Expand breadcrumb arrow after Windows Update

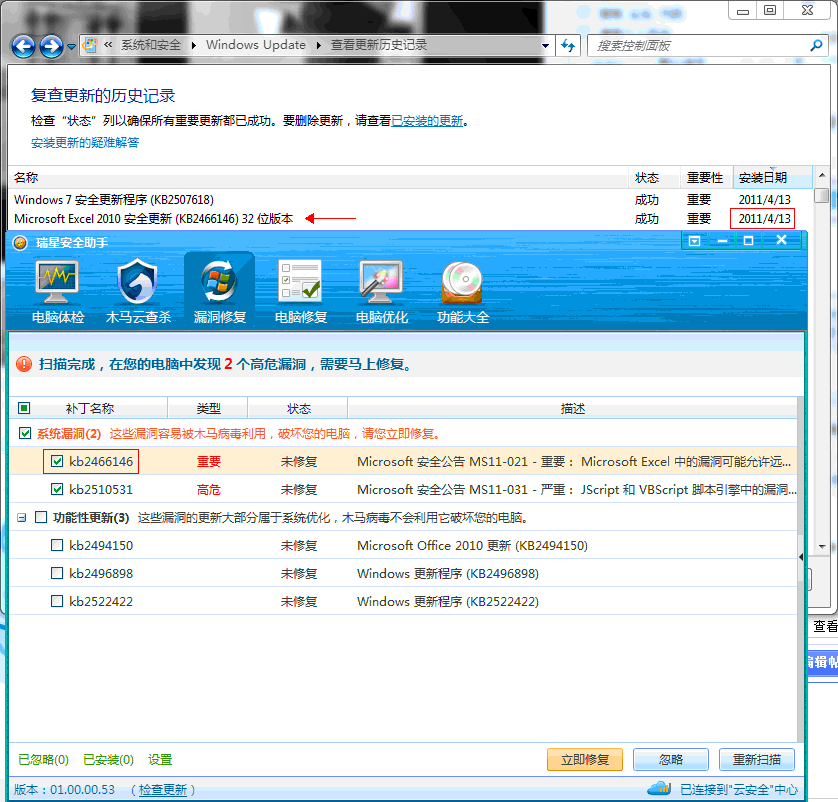click(319, 45)
